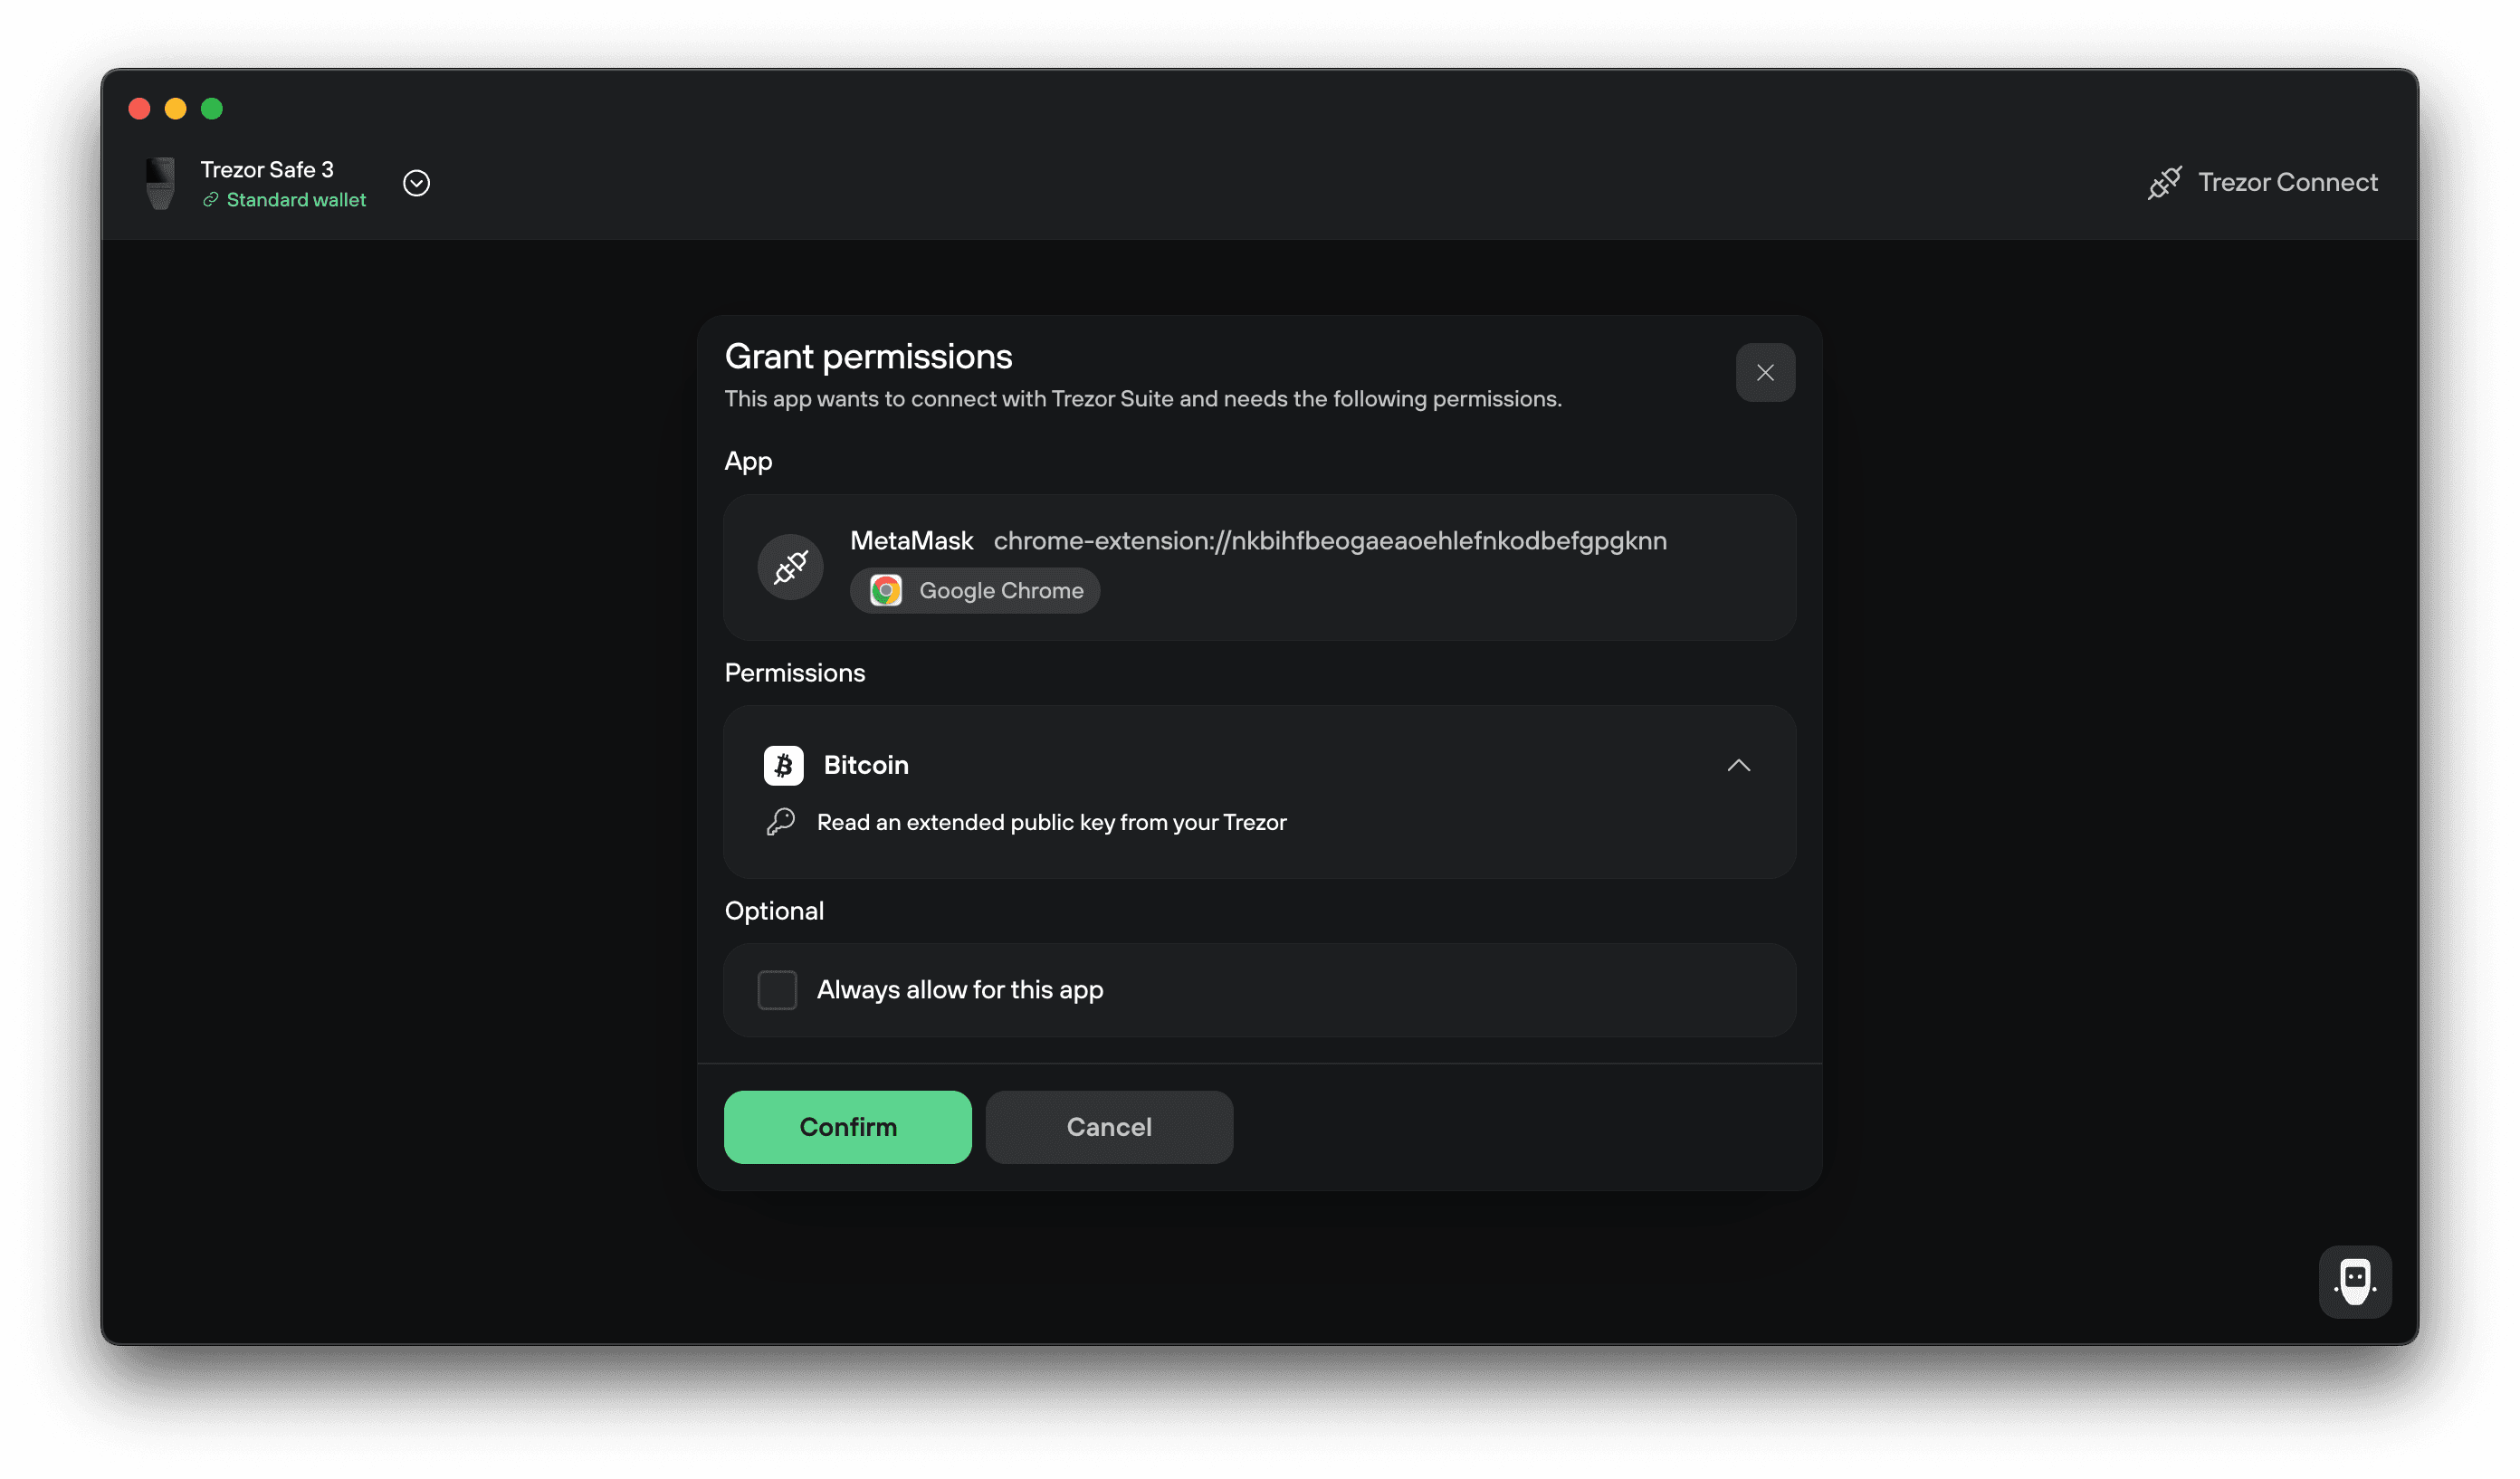Click the Standard wallet label

point(296,200)
